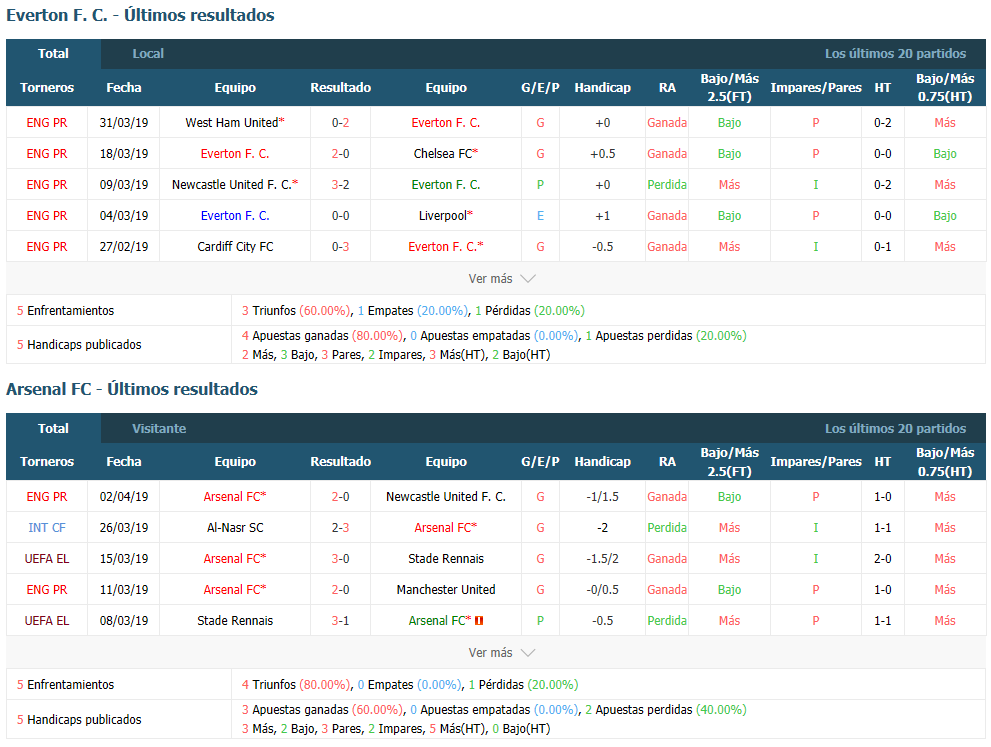Screen dimensions: 991x747
Task: Expand Ver más under Arsenal results
Action: click(x=502, y=653)
